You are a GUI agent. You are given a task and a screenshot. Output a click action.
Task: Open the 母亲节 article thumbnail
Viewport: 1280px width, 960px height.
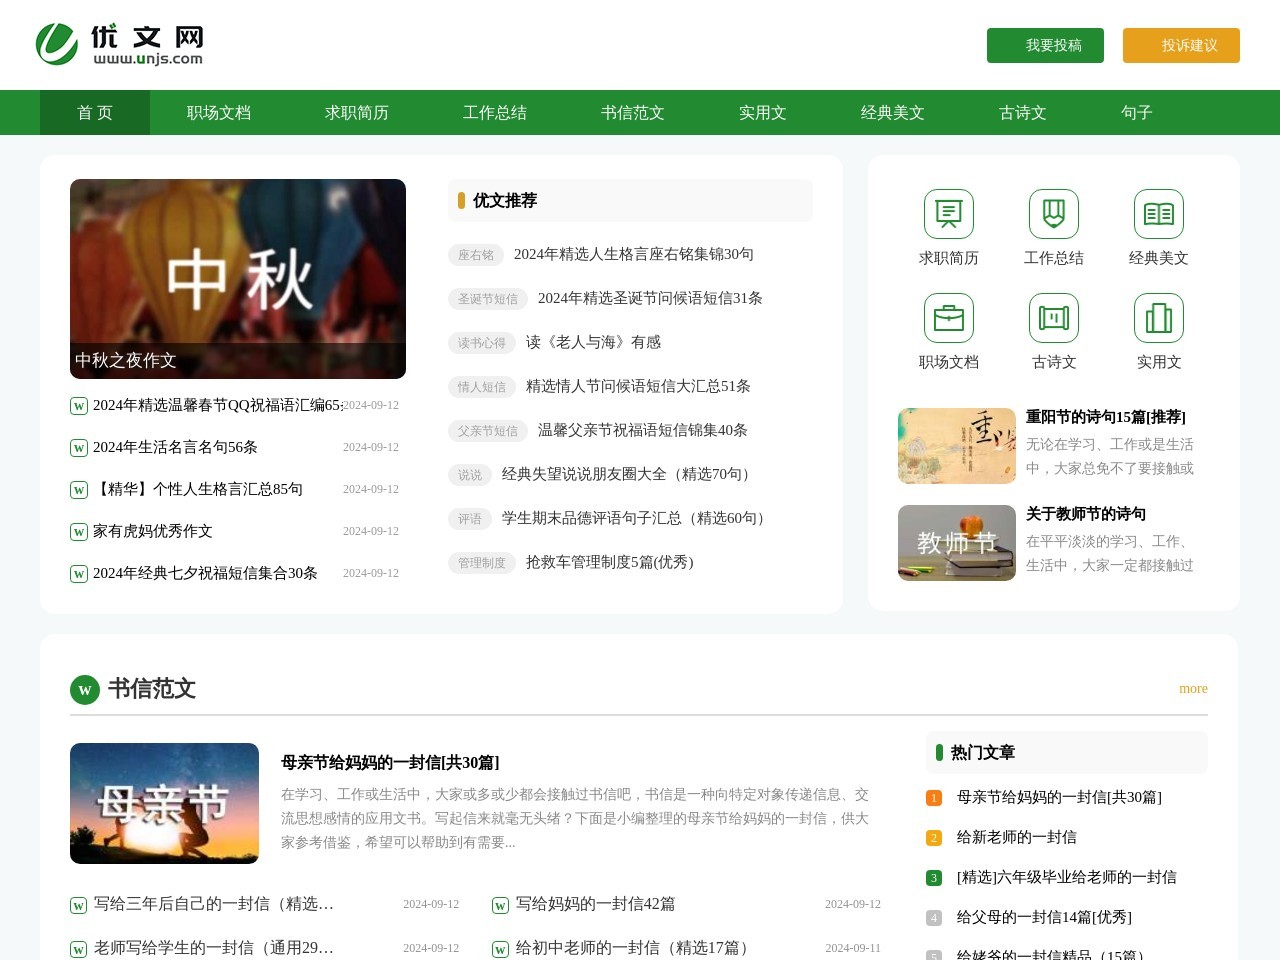[164, 803]
